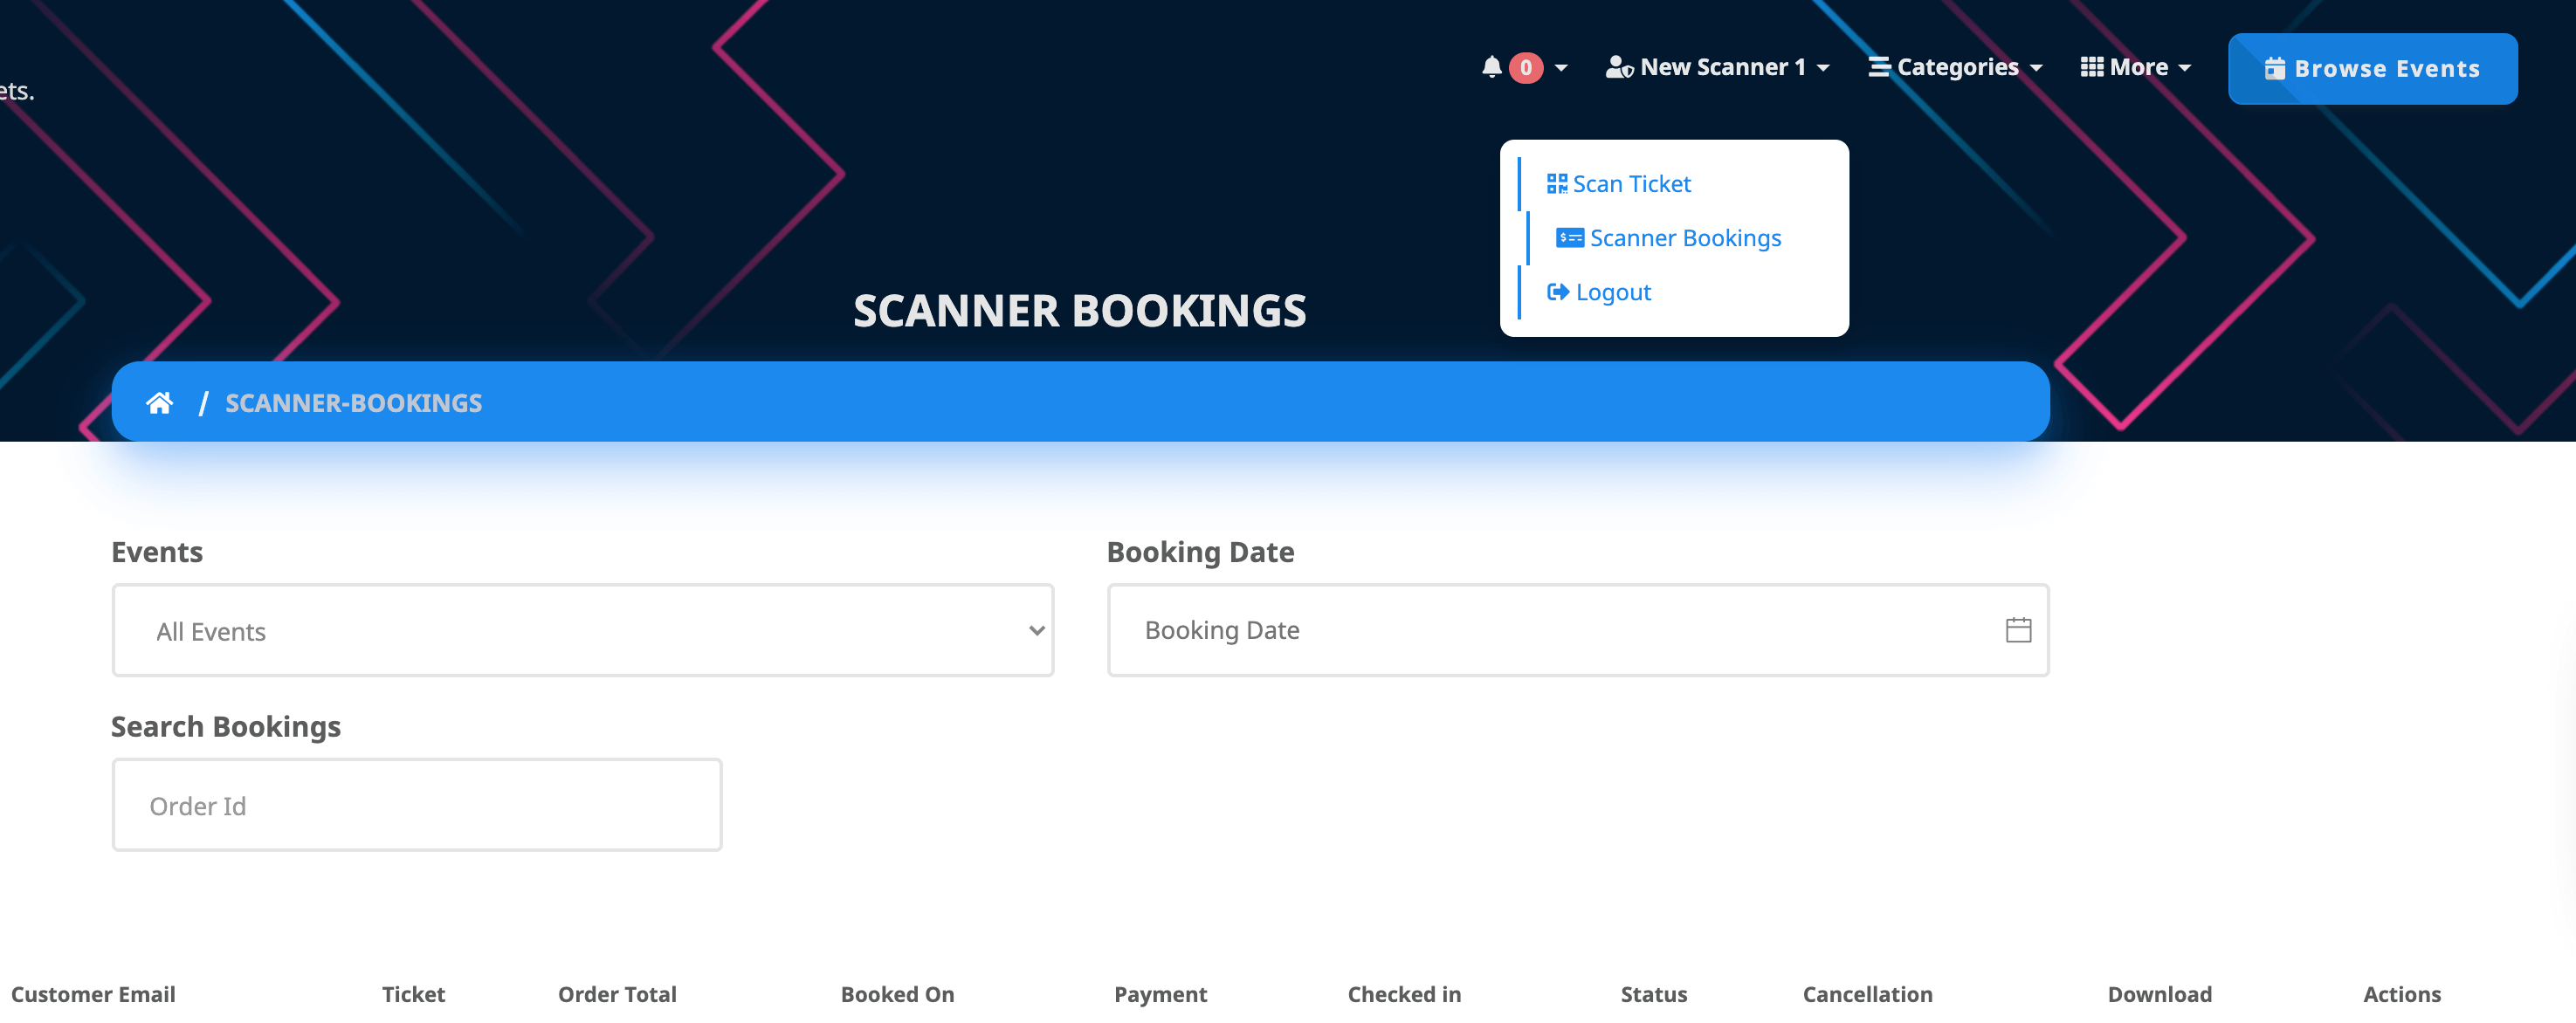The width and height of the screenshot is (2576, 1023).
Task: Click the Browse Events button
Action: pos(2373,68)
